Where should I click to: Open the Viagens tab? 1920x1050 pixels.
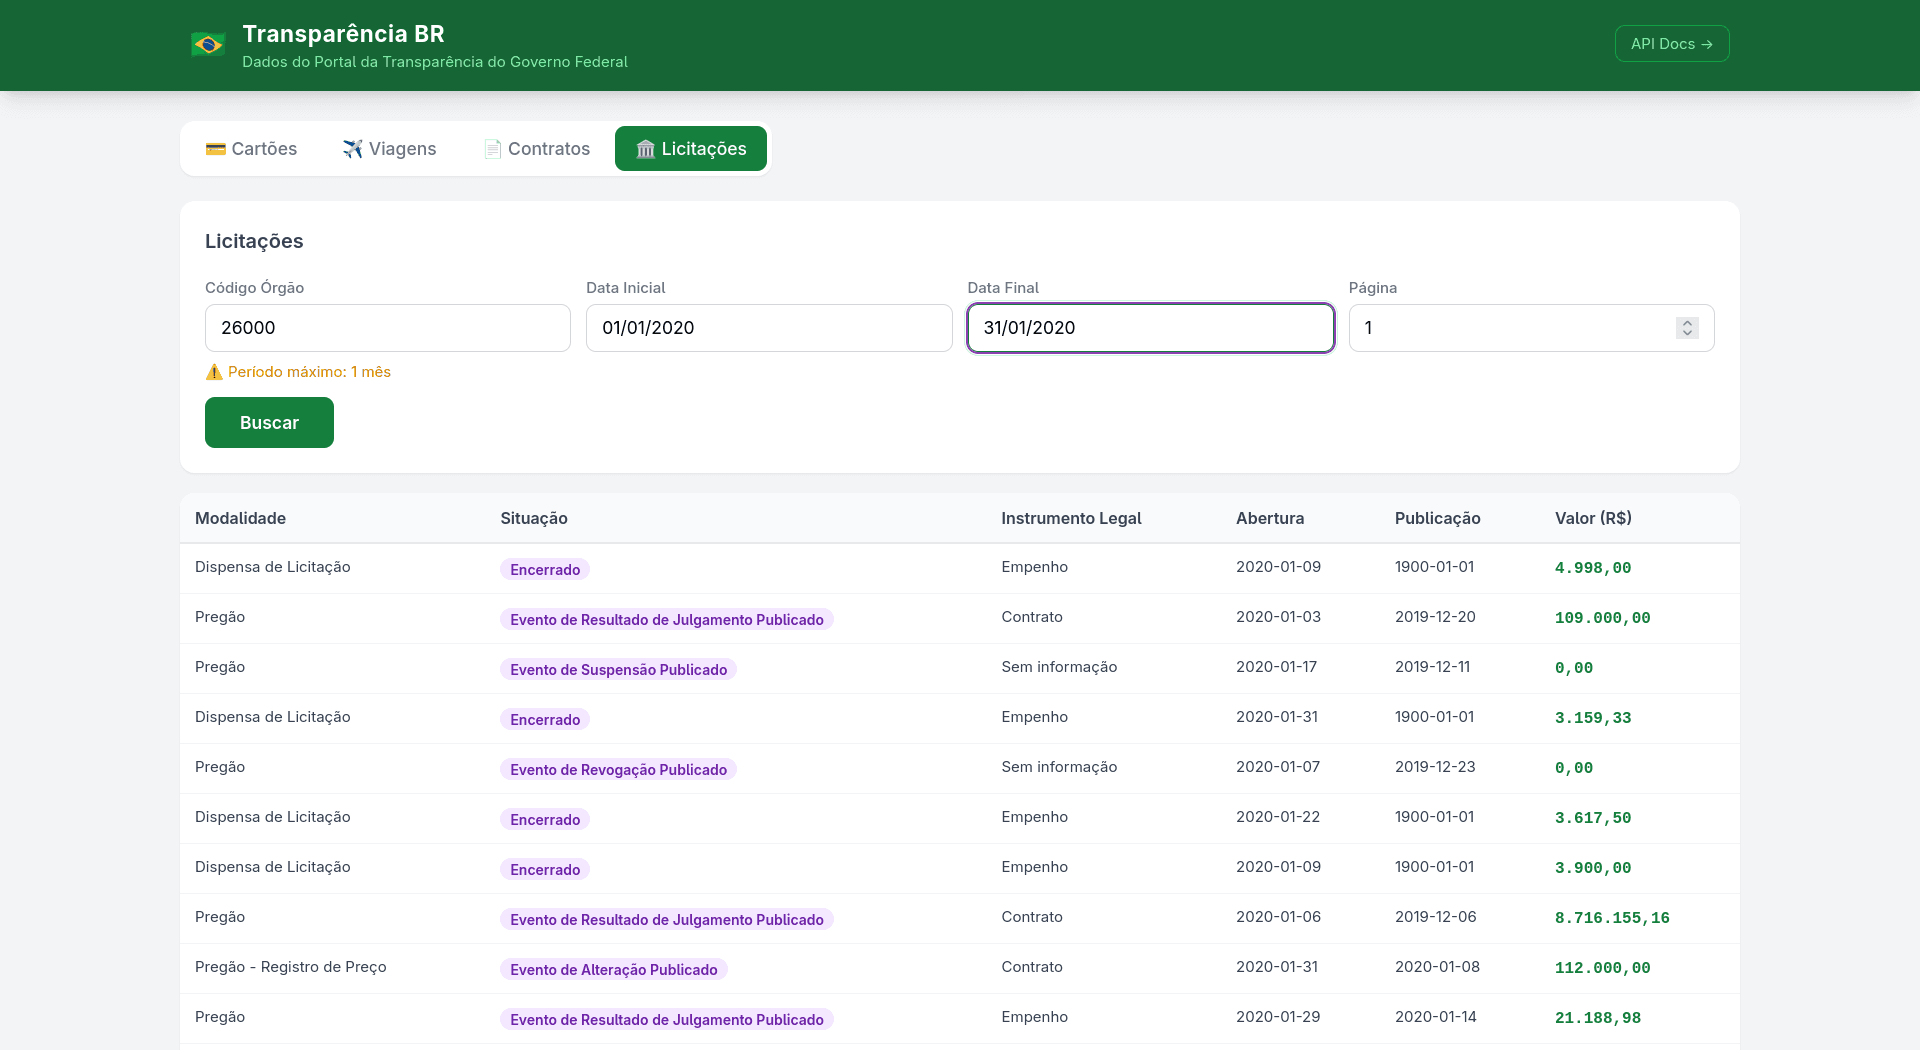tap(389, 149)
